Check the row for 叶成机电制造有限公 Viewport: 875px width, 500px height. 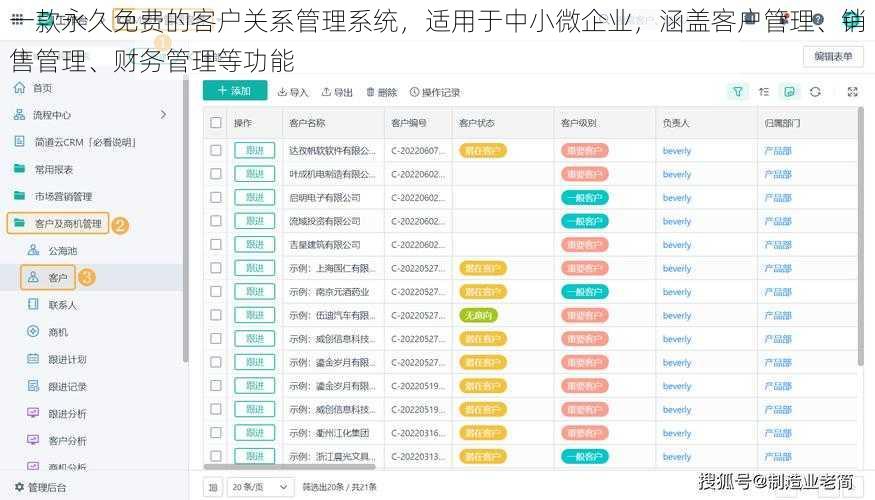click(x=216, y=174)
